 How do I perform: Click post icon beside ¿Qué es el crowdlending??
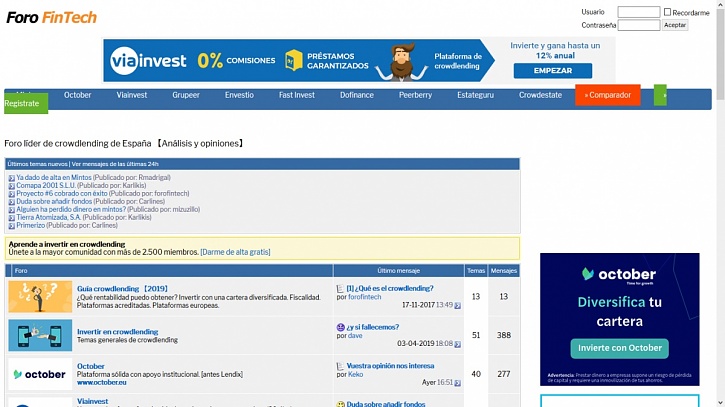pos(340,289)
